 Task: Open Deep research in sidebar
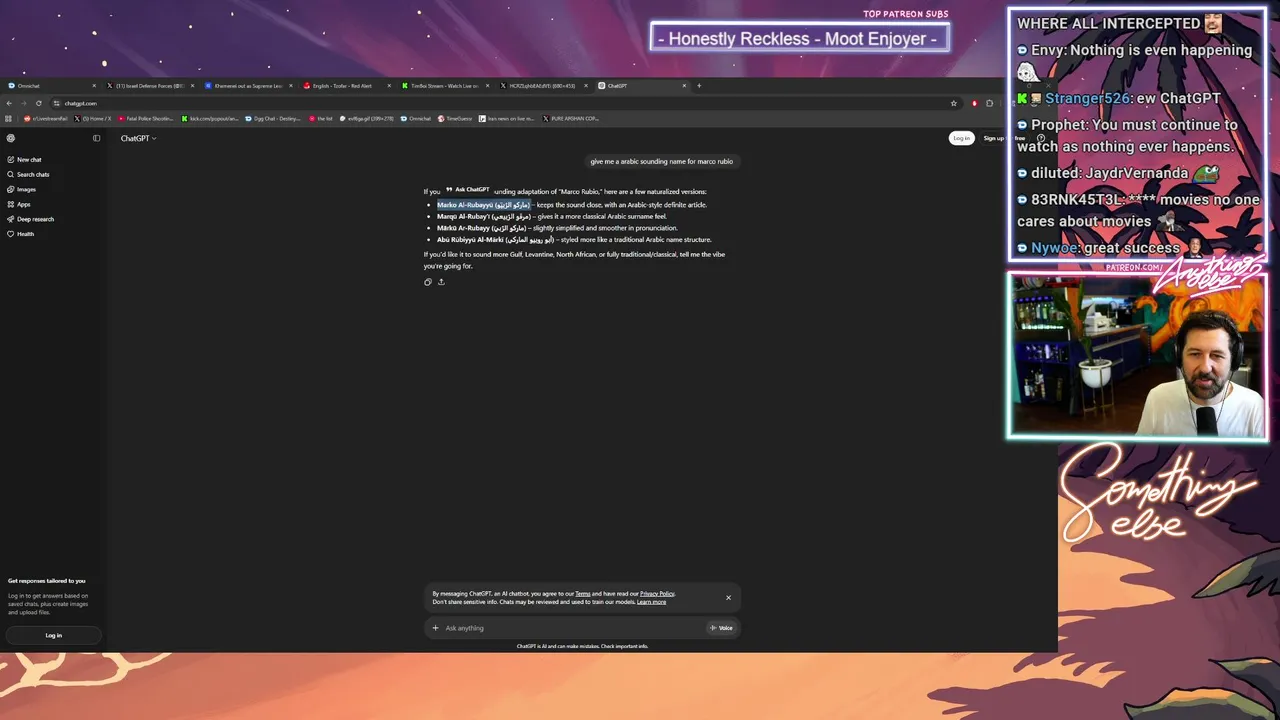pyautogui.click(x=30, y=219)
